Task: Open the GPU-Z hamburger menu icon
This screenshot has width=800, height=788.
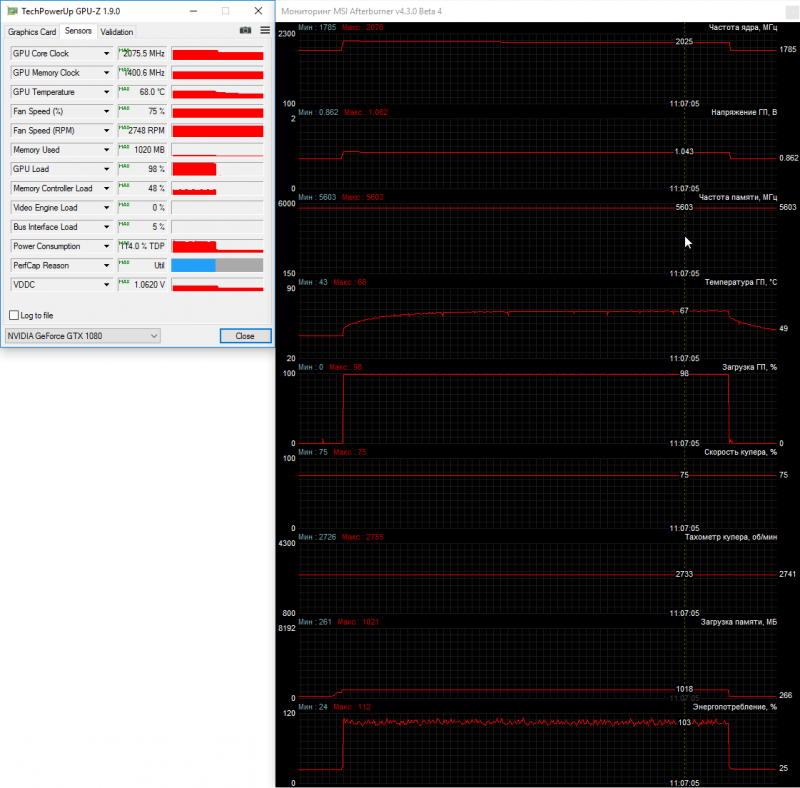Action: 265,31
